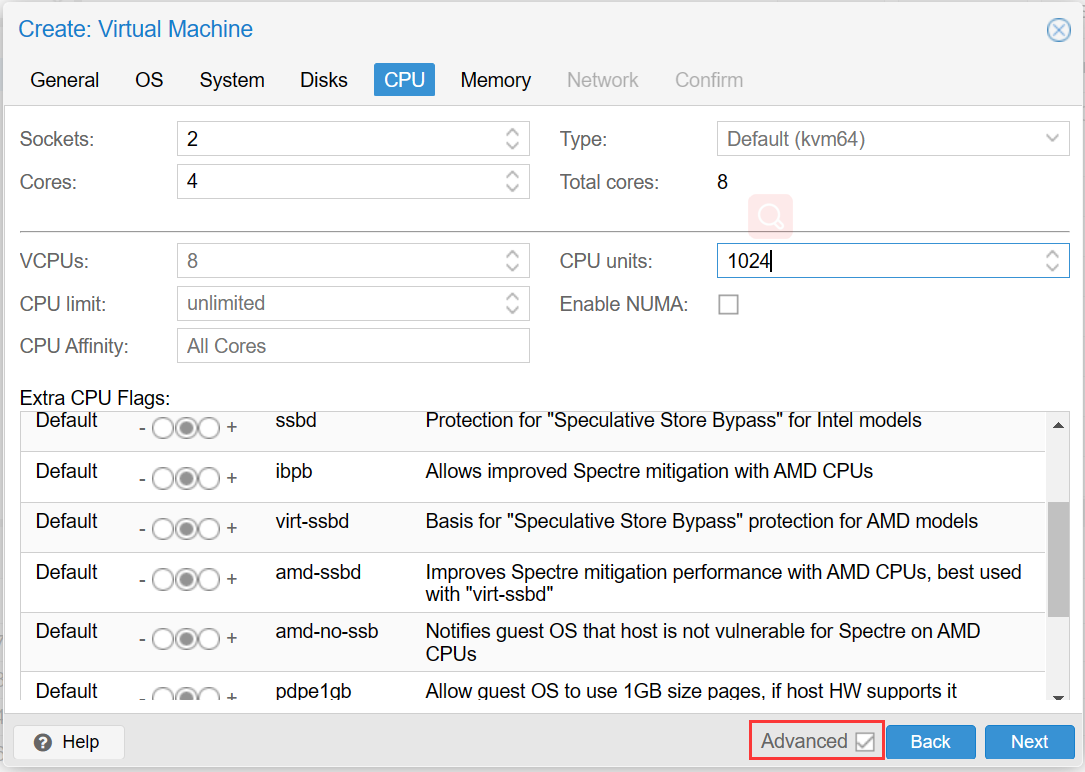Go to the Disks tab
The image size is (1085, 772).
coord(324,80)
